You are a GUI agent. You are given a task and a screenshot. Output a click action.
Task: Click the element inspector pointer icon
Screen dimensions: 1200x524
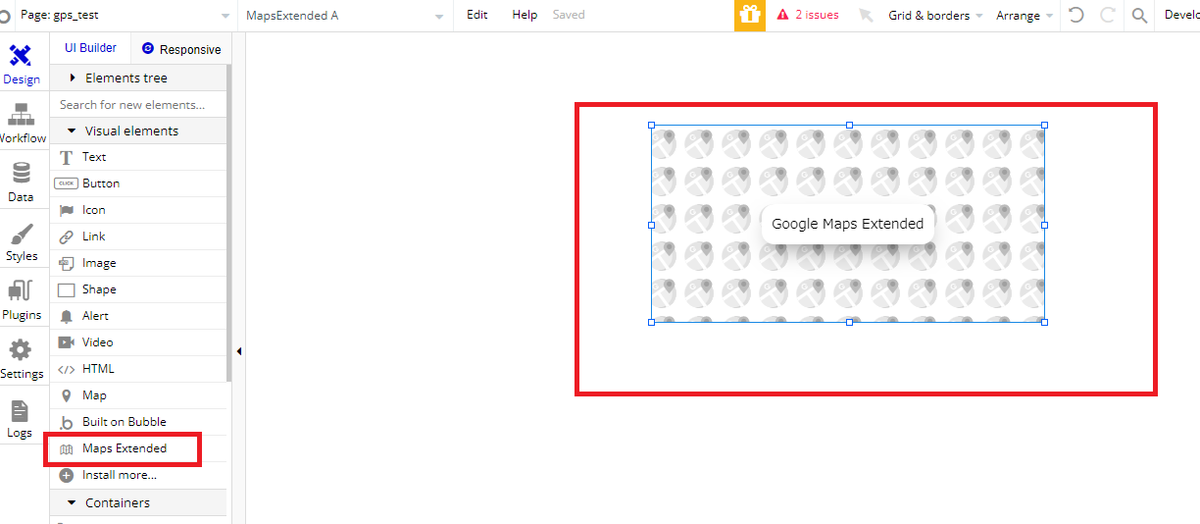click(865, 15)
